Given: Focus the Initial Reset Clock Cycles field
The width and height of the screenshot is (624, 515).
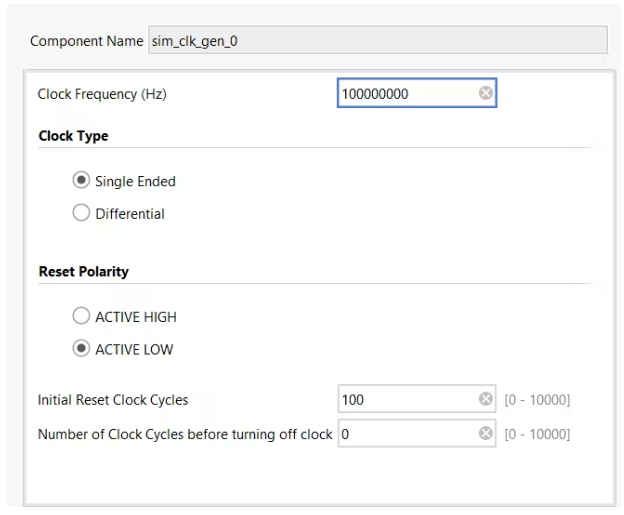Looking at the screenshot, I should [x=405, y=400].
